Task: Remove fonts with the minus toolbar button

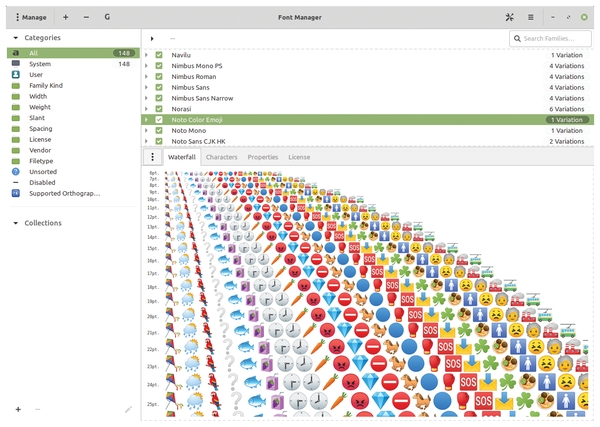Action: 86,17
